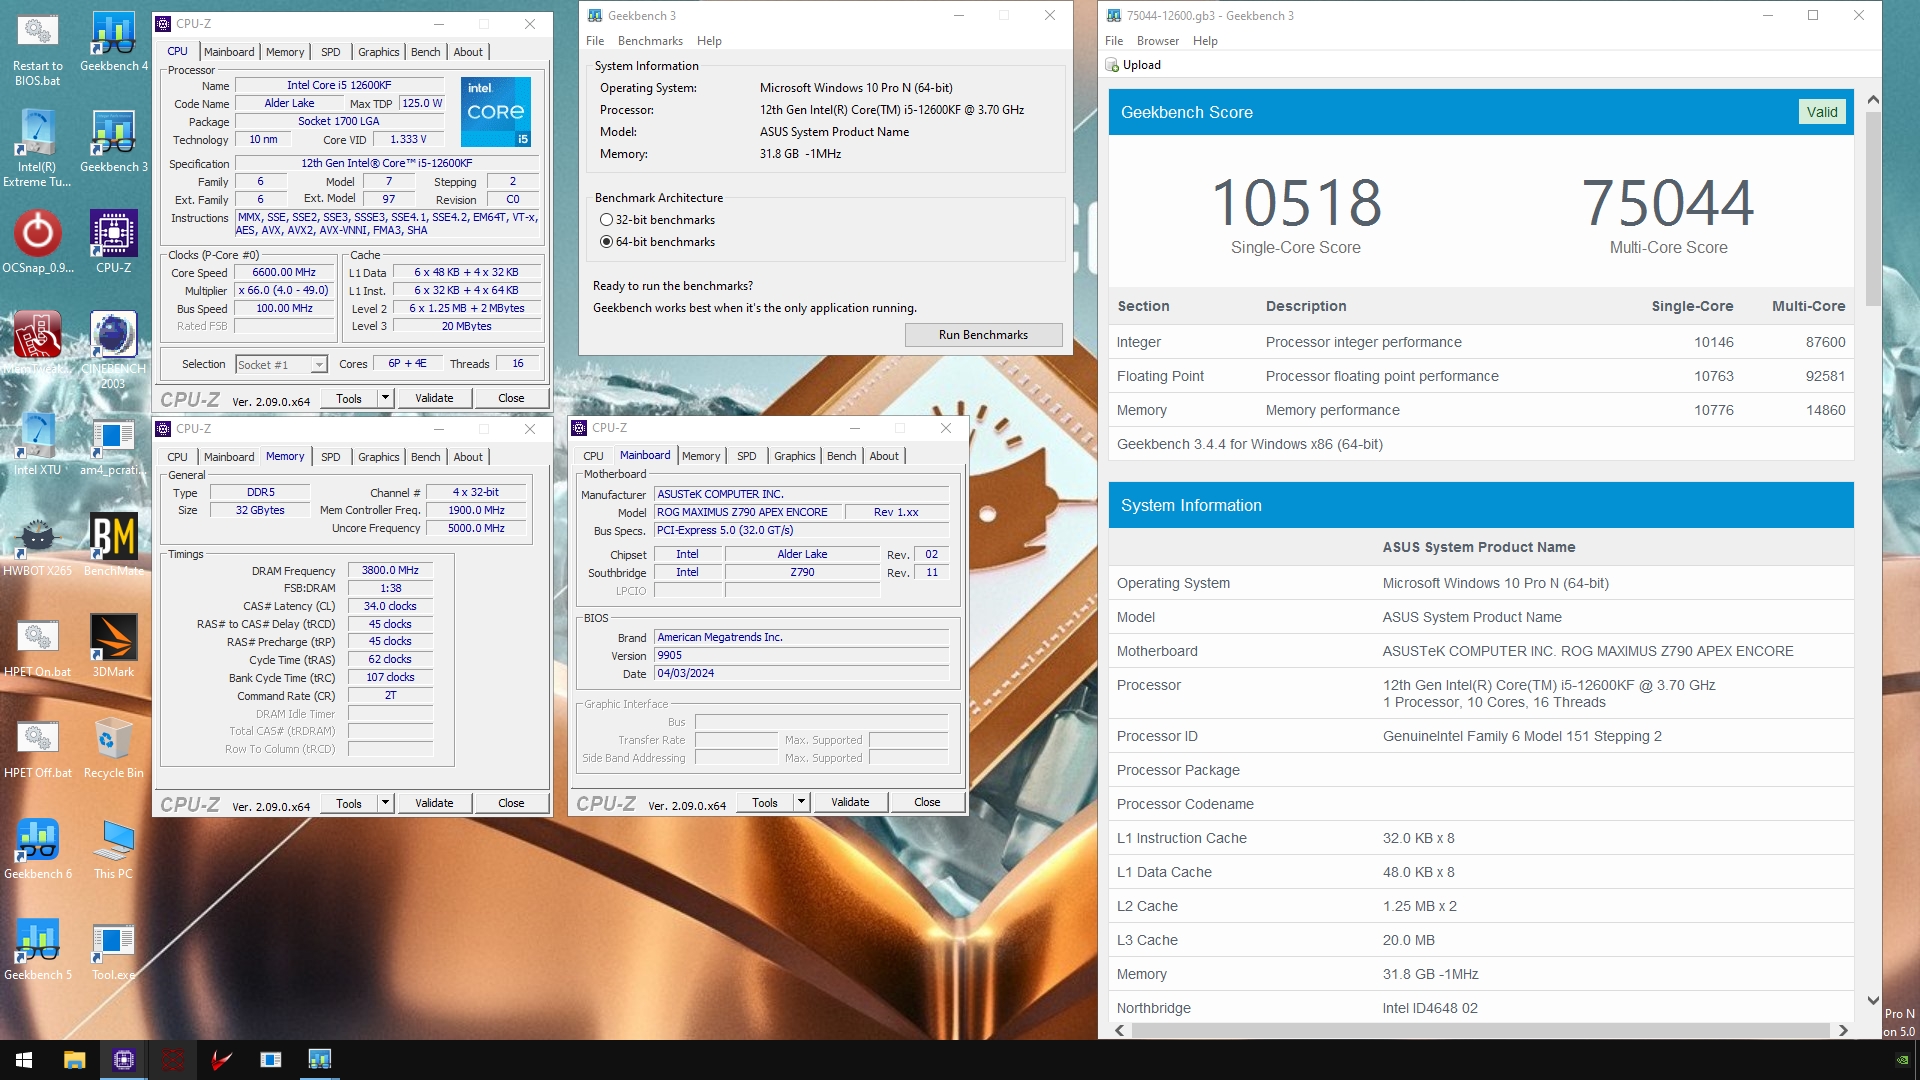Image resolution: width=1920 pixels, height=1080 pixels.
Task: Open File menu in Geekbench 3 window
Action: click(x=595, y=41)
